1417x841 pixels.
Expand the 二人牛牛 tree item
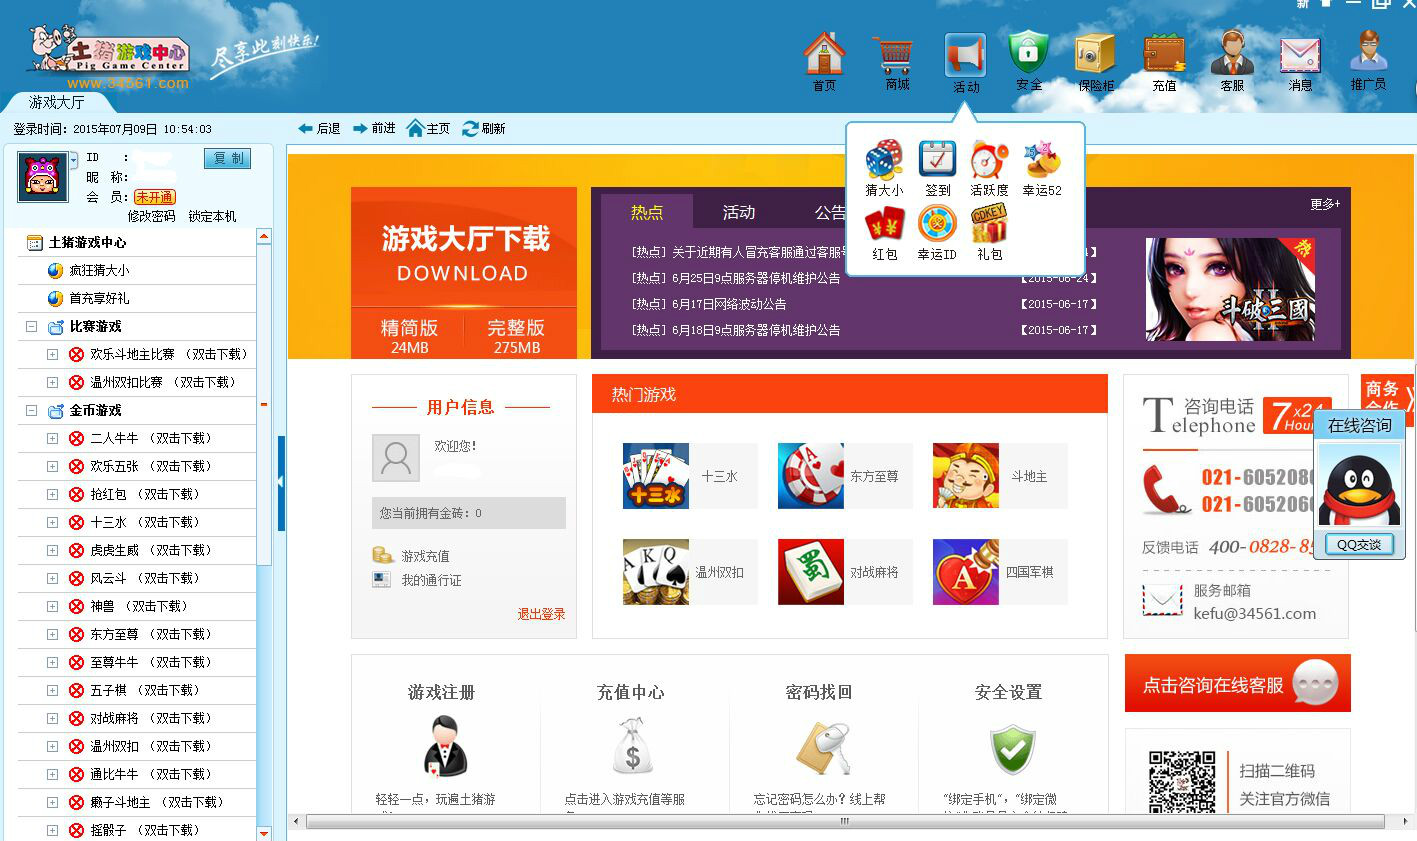coord(52,439)
